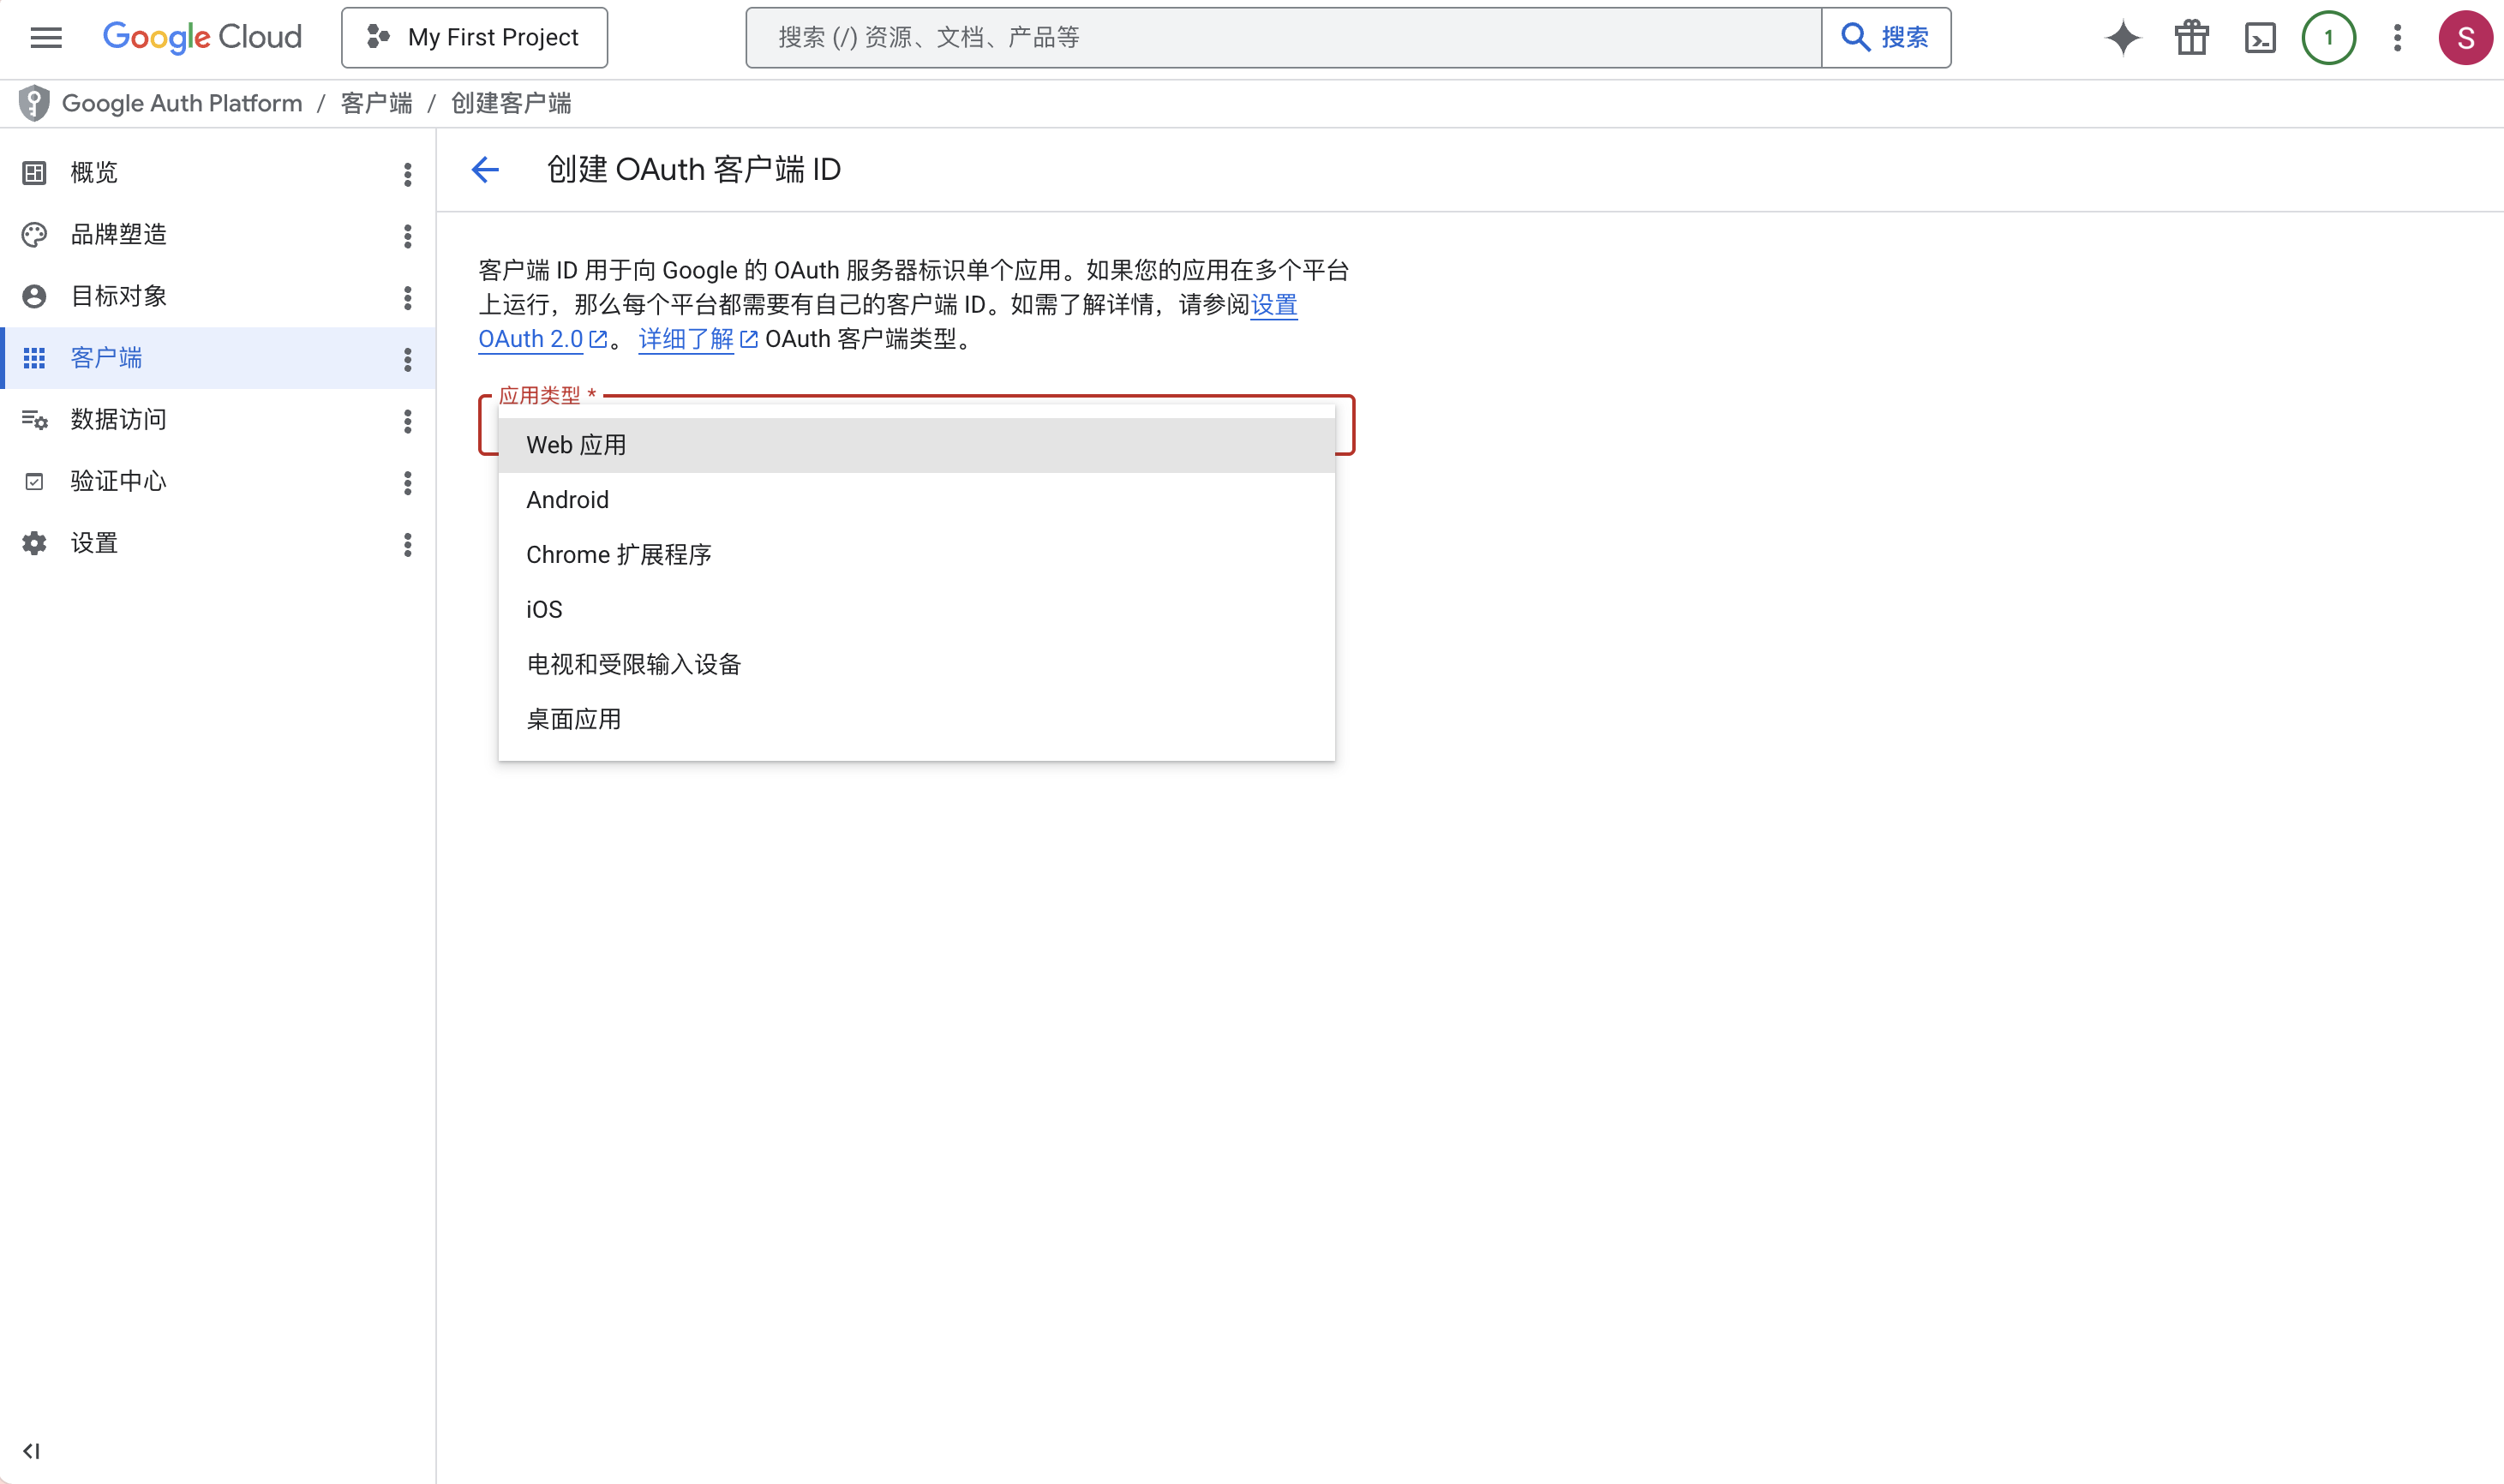Select 电视和受限输入设备 application type

916,665
